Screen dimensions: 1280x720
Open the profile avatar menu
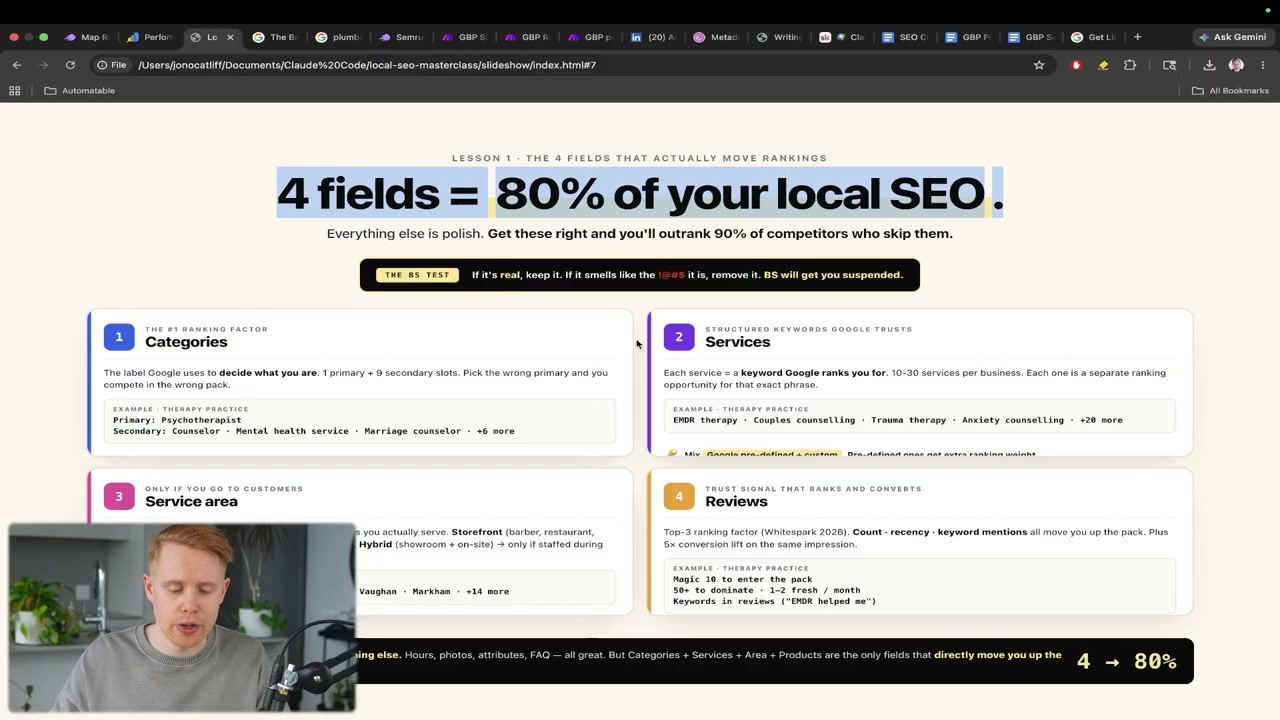pyautogui.click(x=1236, y=65)
